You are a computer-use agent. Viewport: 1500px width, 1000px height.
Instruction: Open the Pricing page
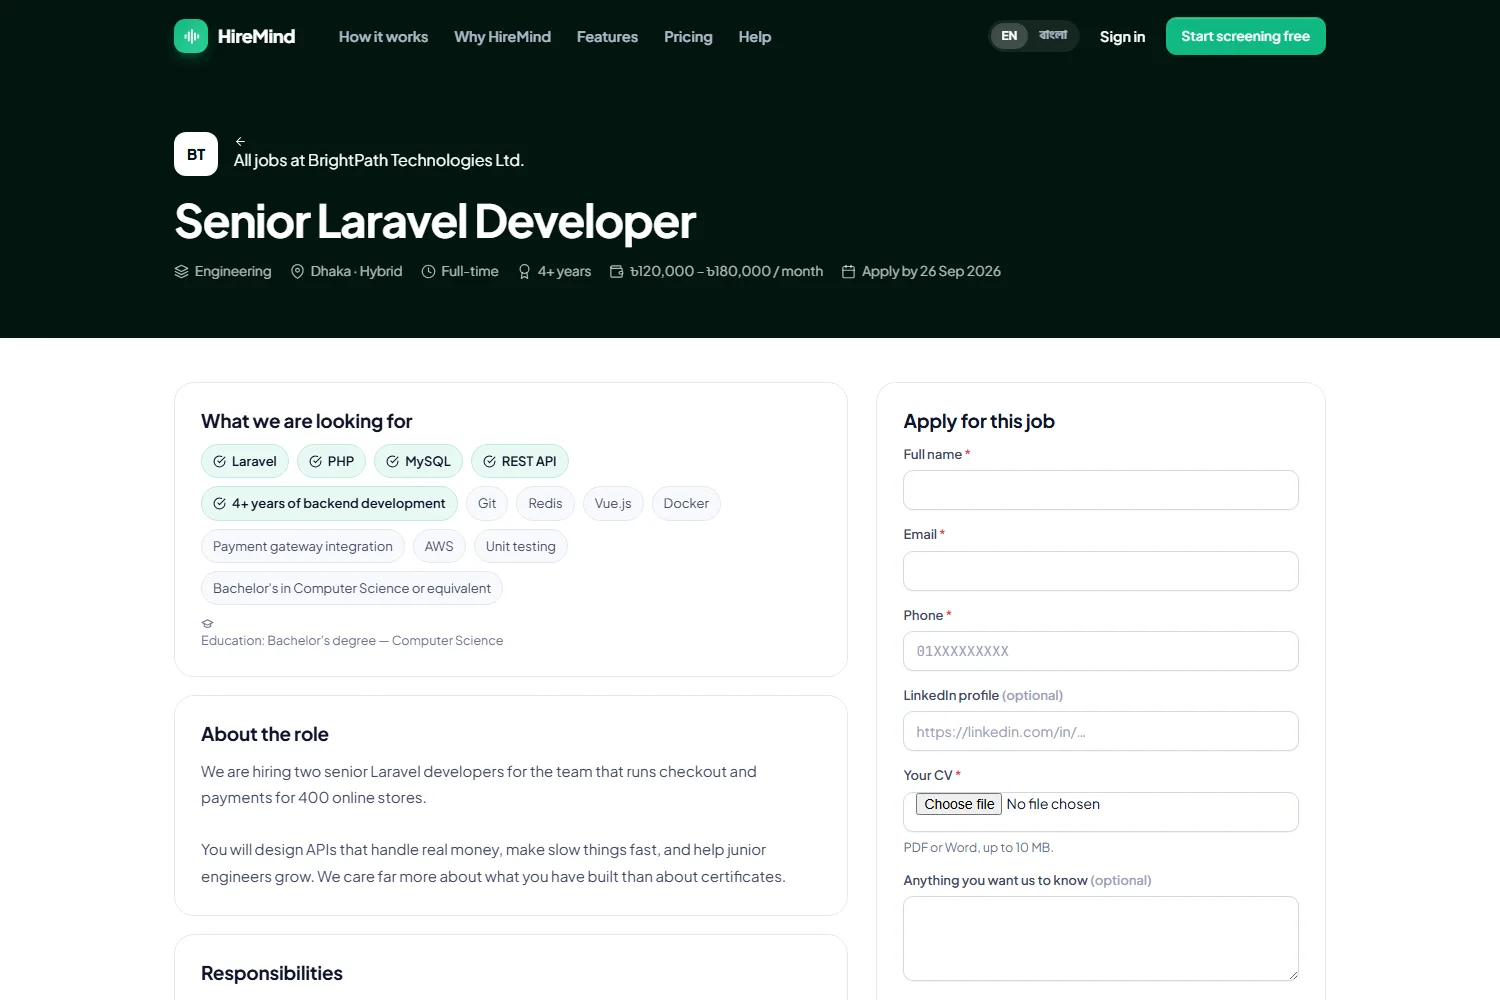(x=688, y=37)
